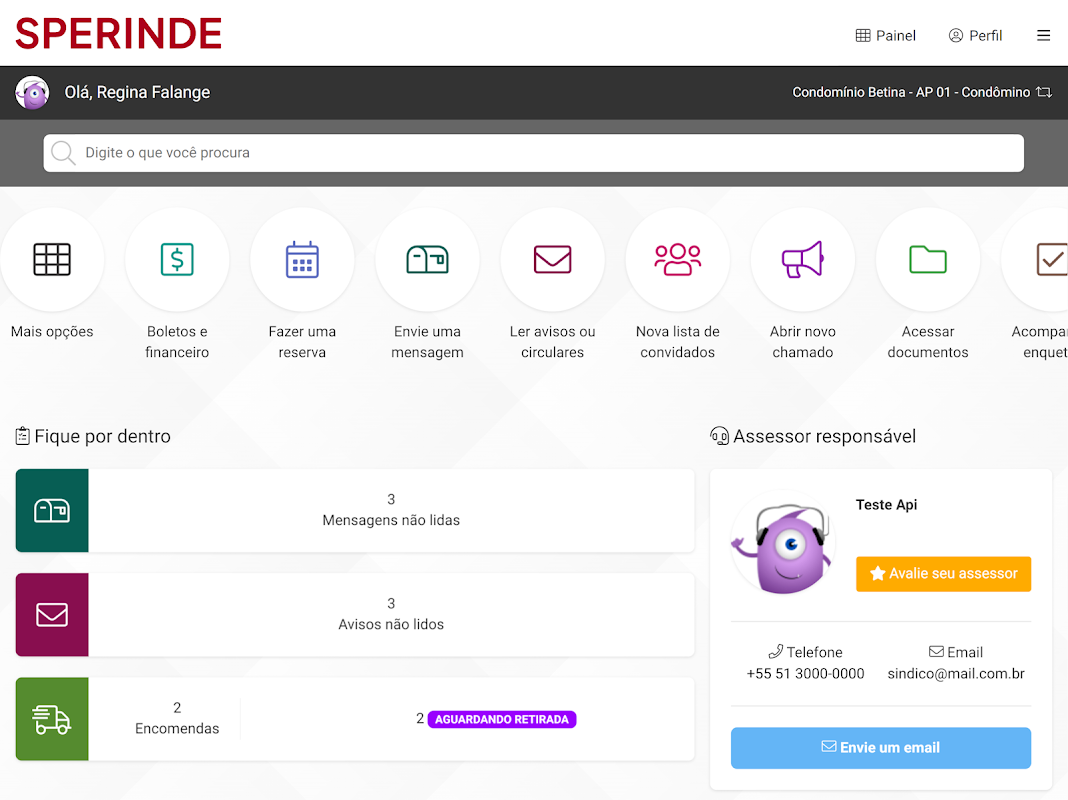
Task: Click the Email label with envelope icon
Action: pos(956,652)
